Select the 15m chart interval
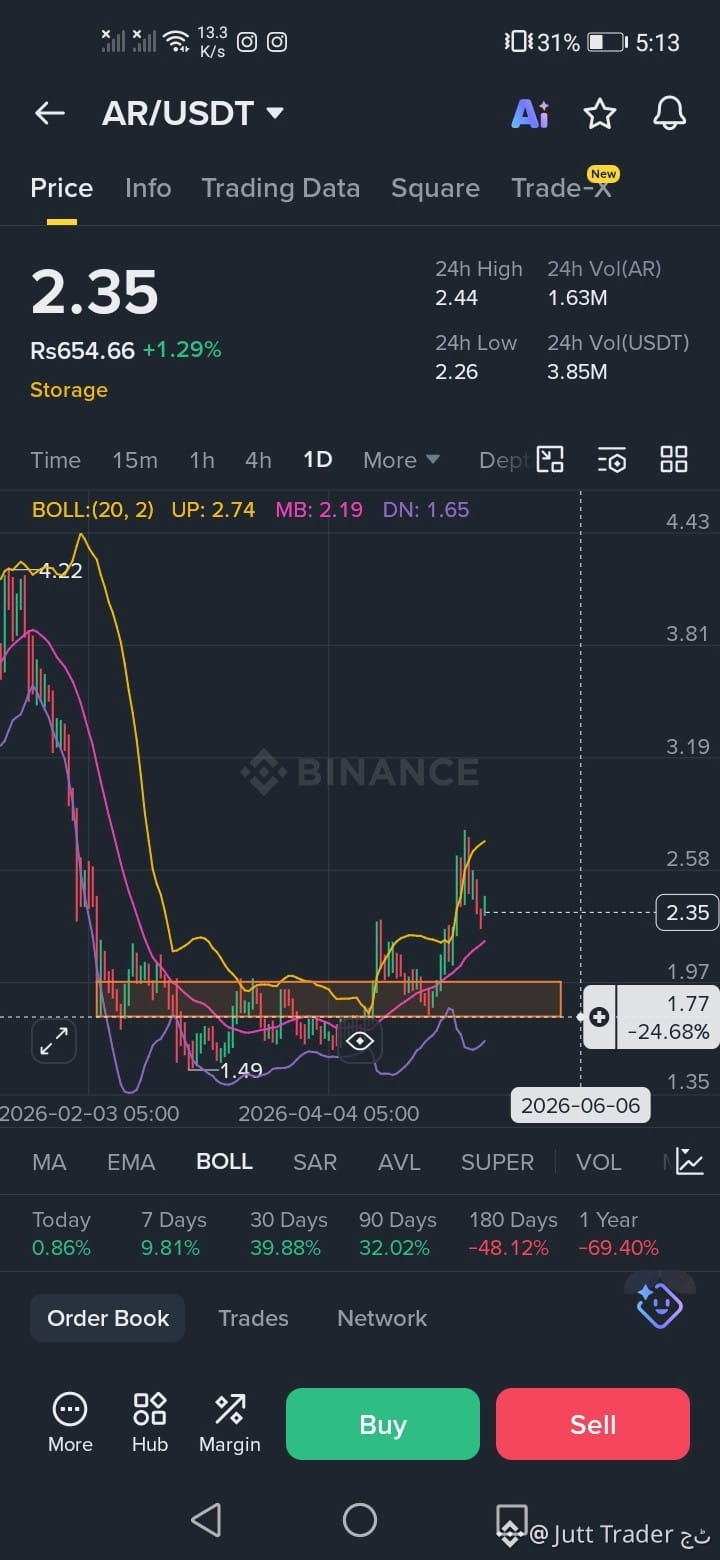 click(135, 460)
